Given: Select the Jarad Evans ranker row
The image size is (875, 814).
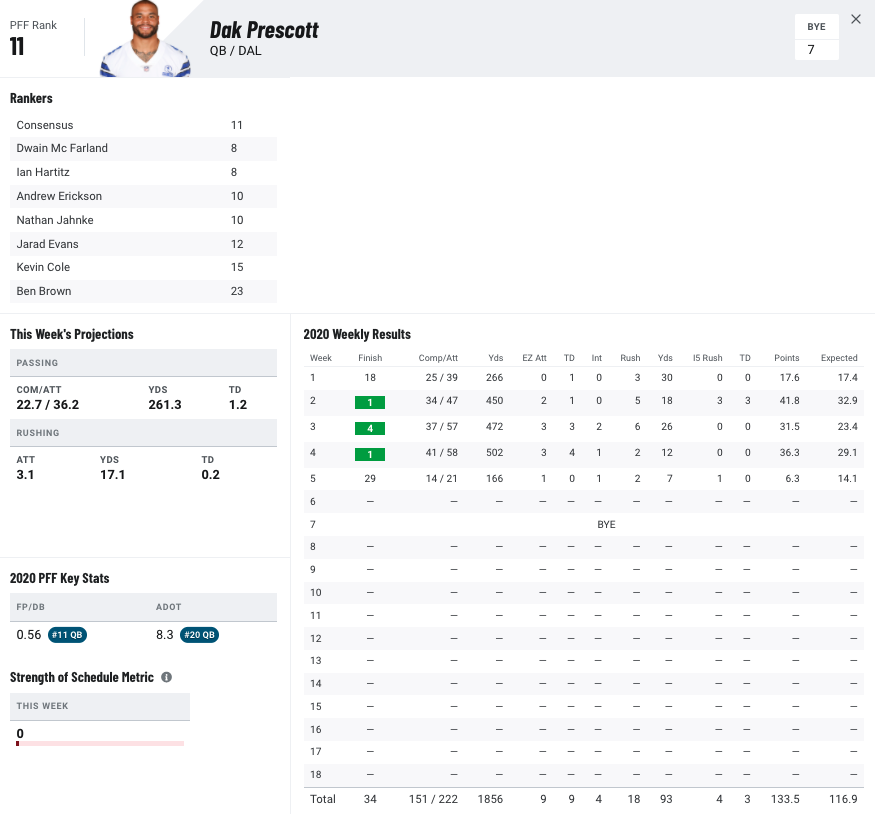Looking at the screenshot, I should [x=143, y=244].
